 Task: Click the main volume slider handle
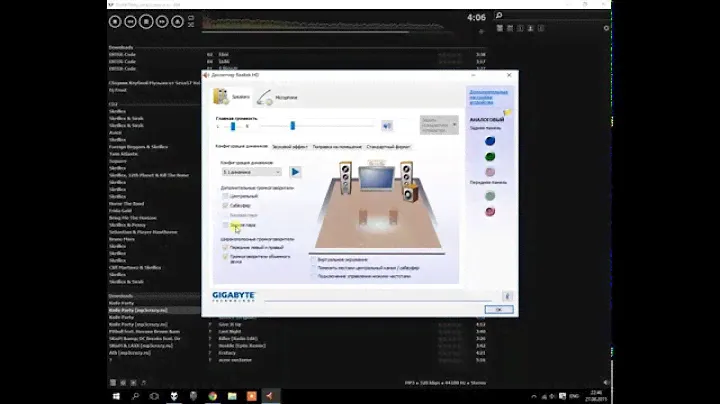coord(292,126)
